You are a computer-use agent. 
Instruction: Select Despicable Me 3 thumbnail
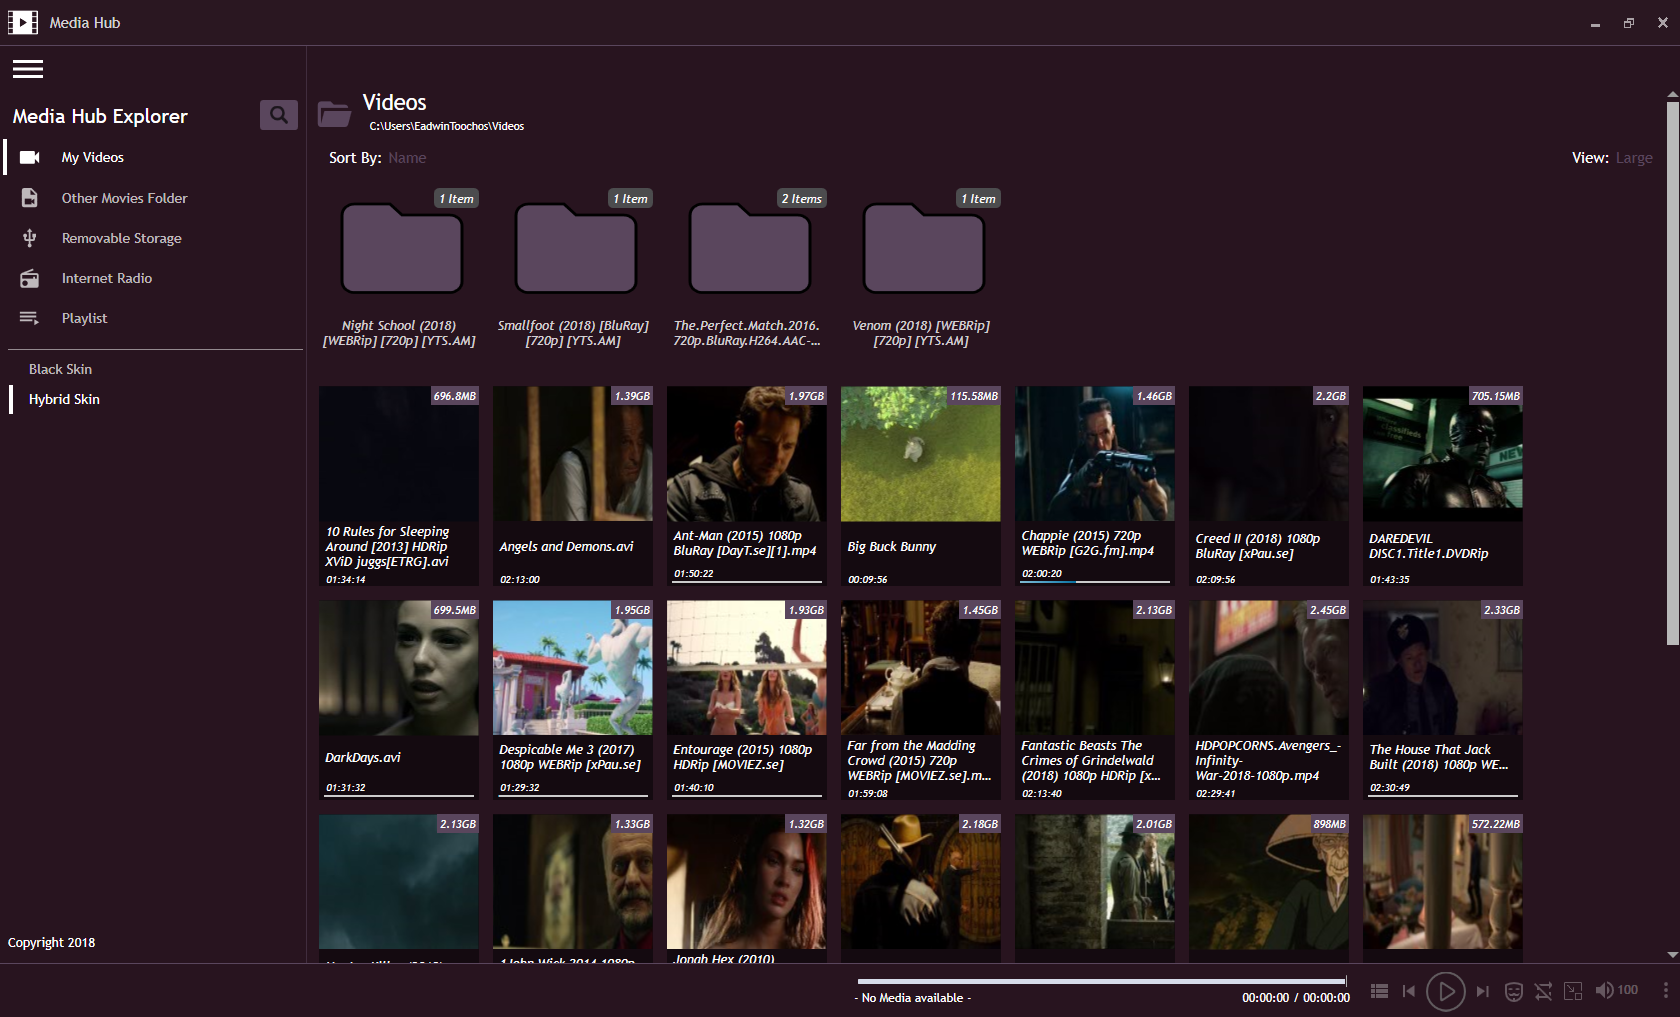[573, 668]
